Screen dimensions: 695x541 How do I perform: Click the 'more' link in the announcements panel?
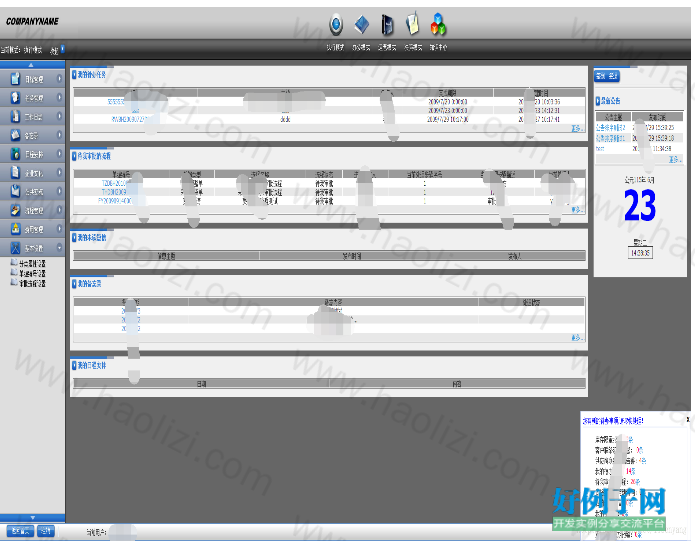pos(675,159)
